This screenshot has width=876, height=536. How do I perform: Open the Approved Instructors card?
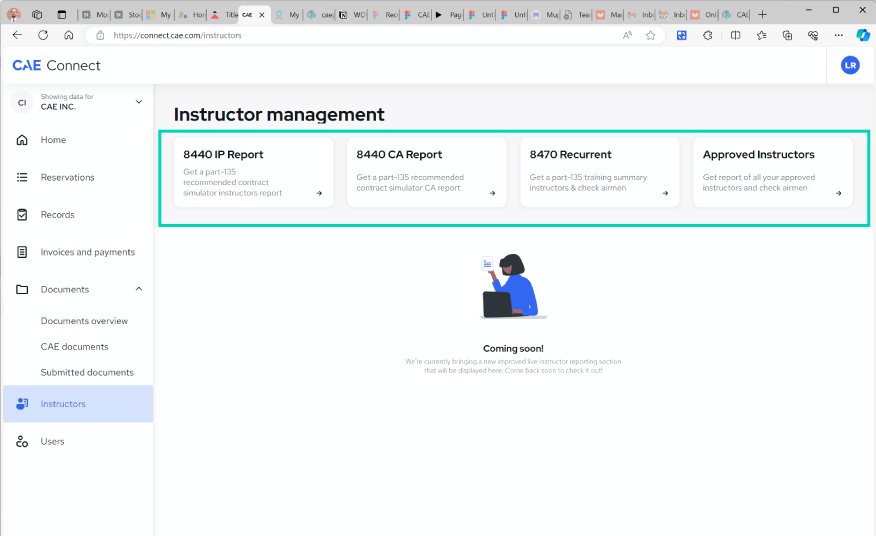[773, 172]
